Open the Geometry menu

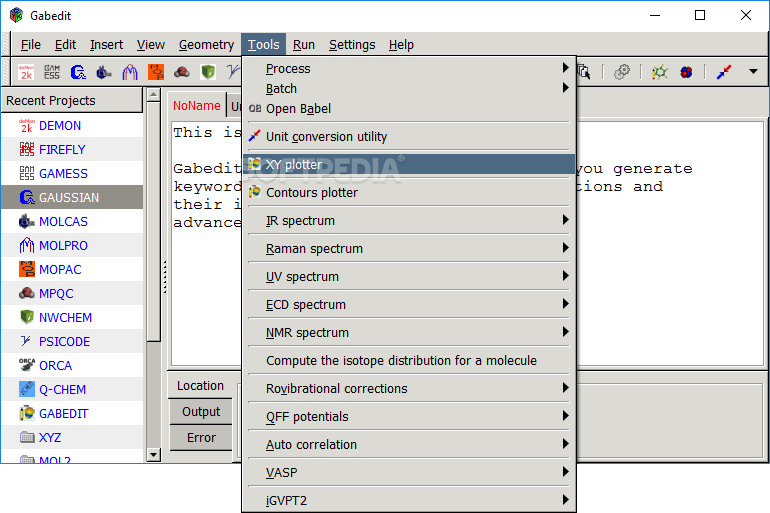point(206,45)
